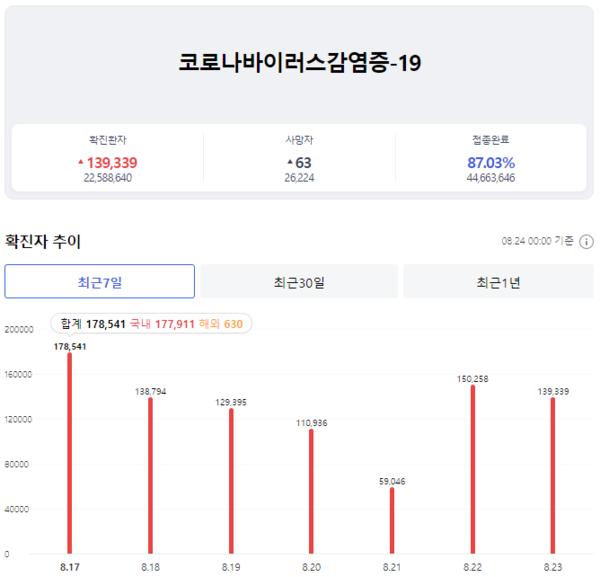Click the 접종완료 rate 87.03%
600x577 pixels.
tap(491, 163)
